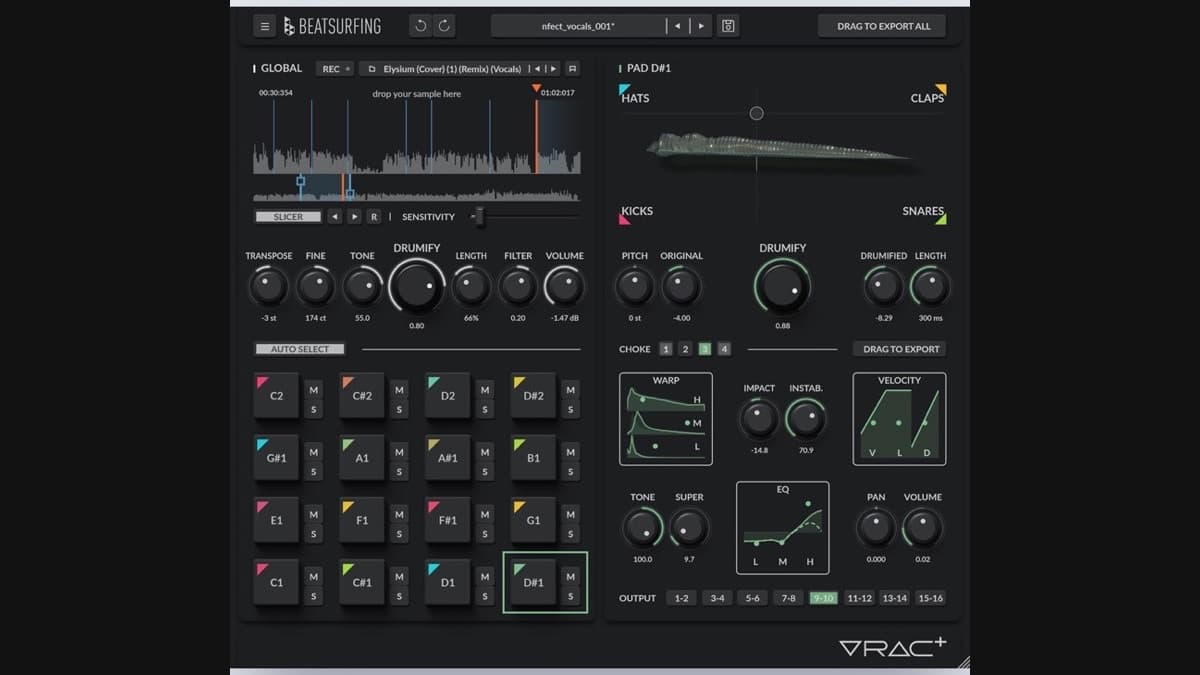Screen dimensions: 1200x675
Task: Click the Global Drumify large knob
Action: (416, 287)
